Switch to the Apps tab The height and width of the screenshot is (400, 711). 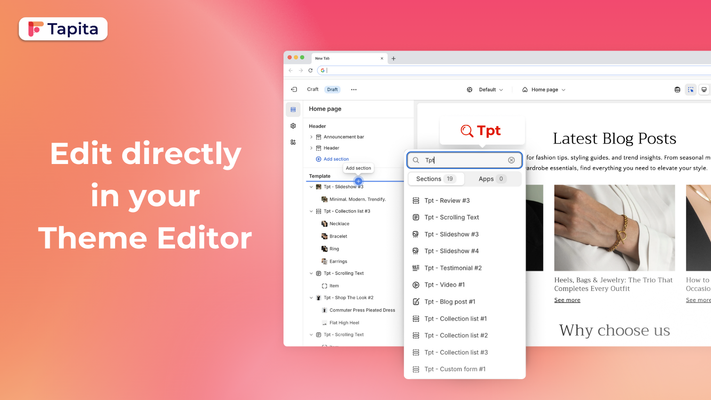tap(492, 178)
